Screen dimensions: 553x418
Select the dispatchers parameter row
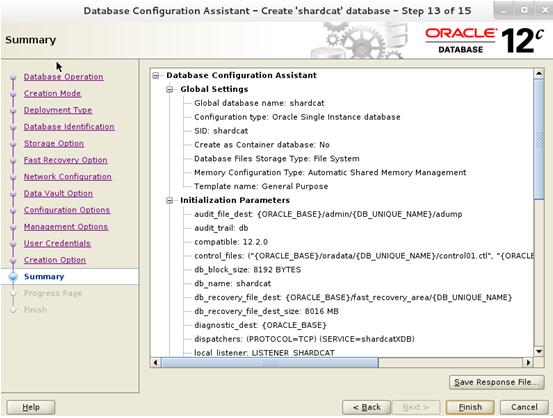point(304,339)
